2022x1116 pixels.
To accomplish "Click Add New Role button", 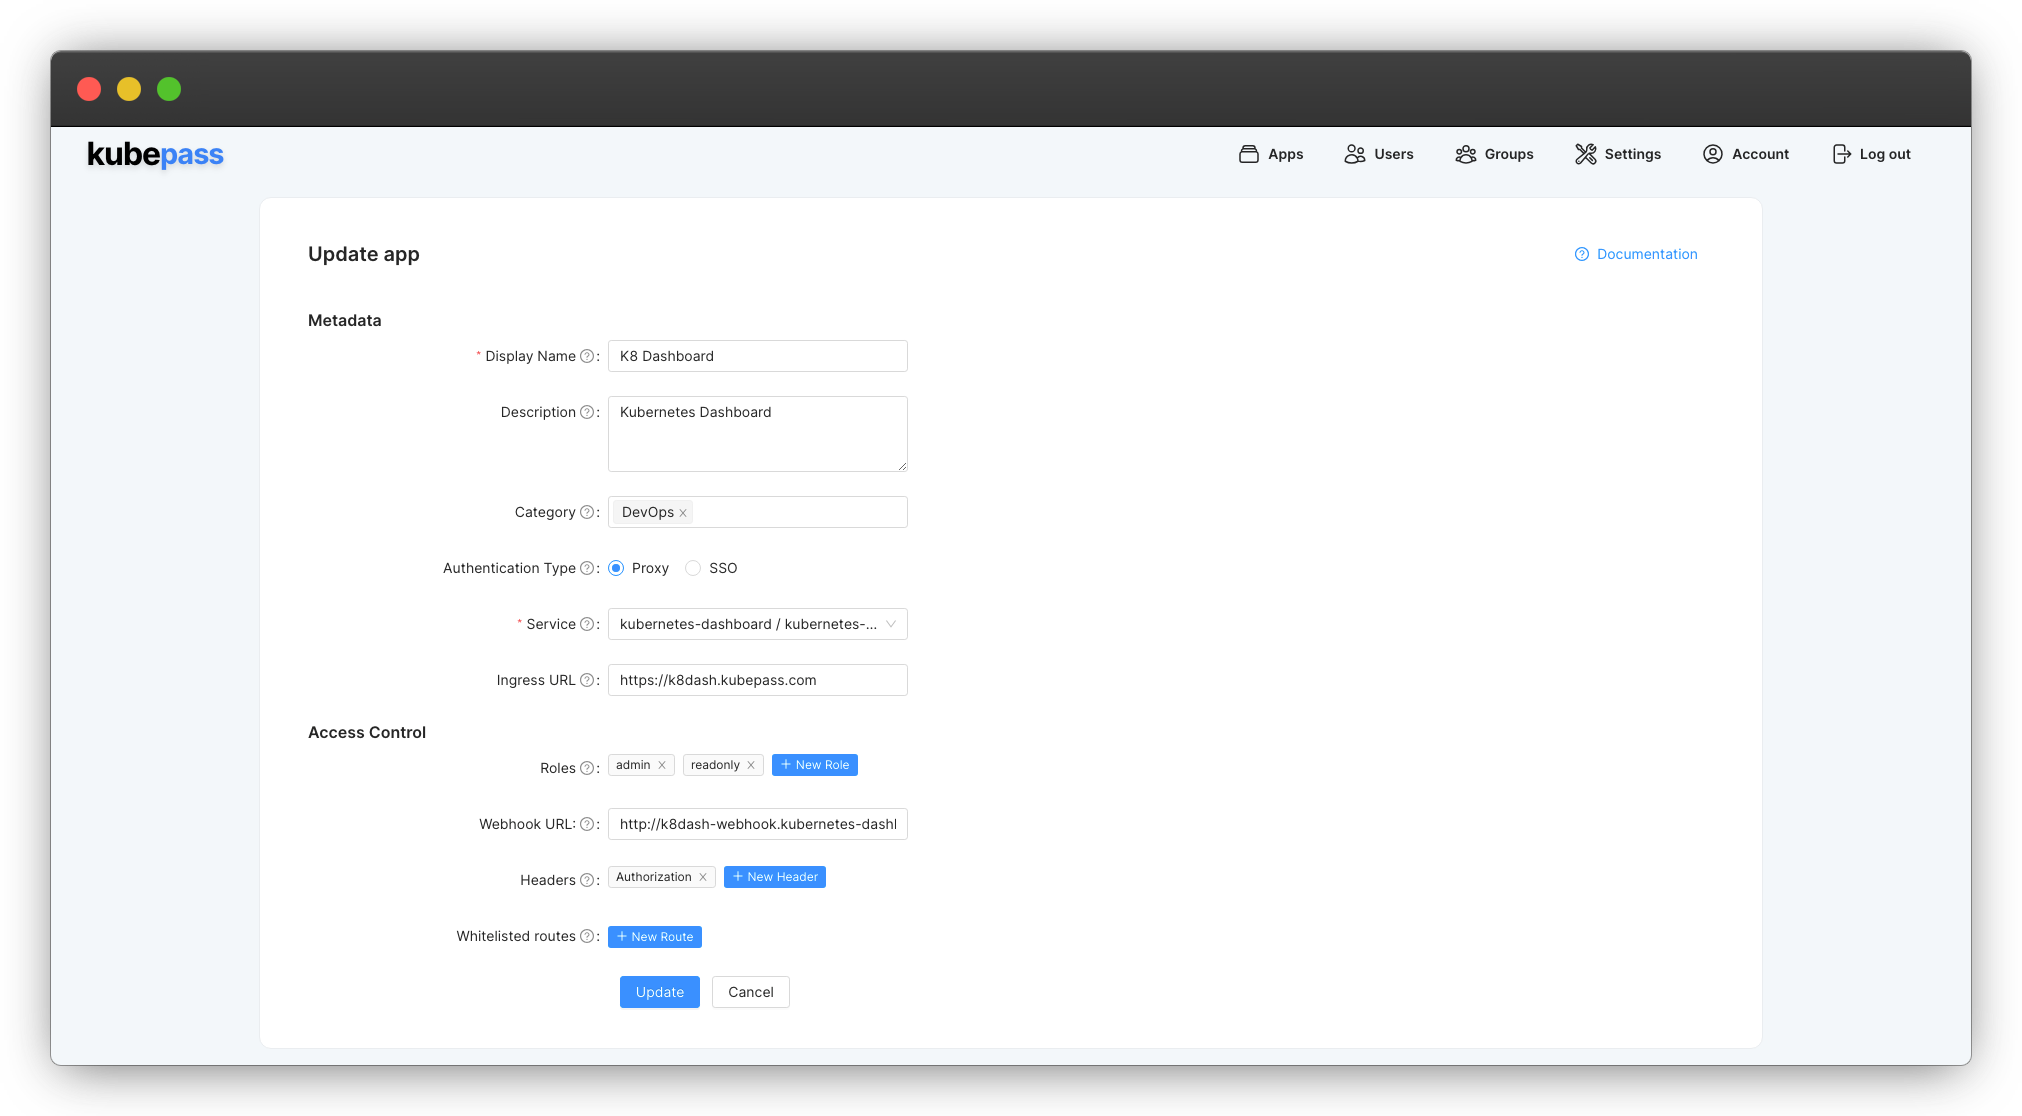I will 813,764.
